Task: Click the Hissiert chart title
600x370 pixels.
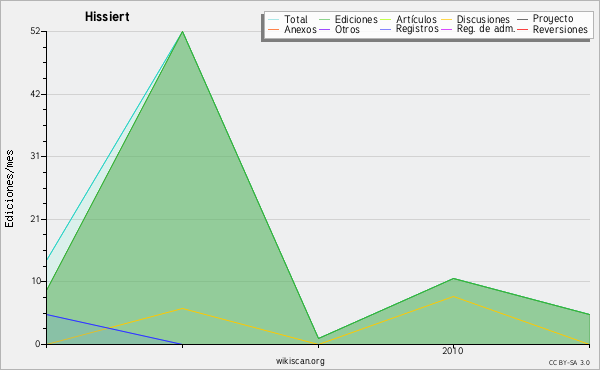Action: 107,17
